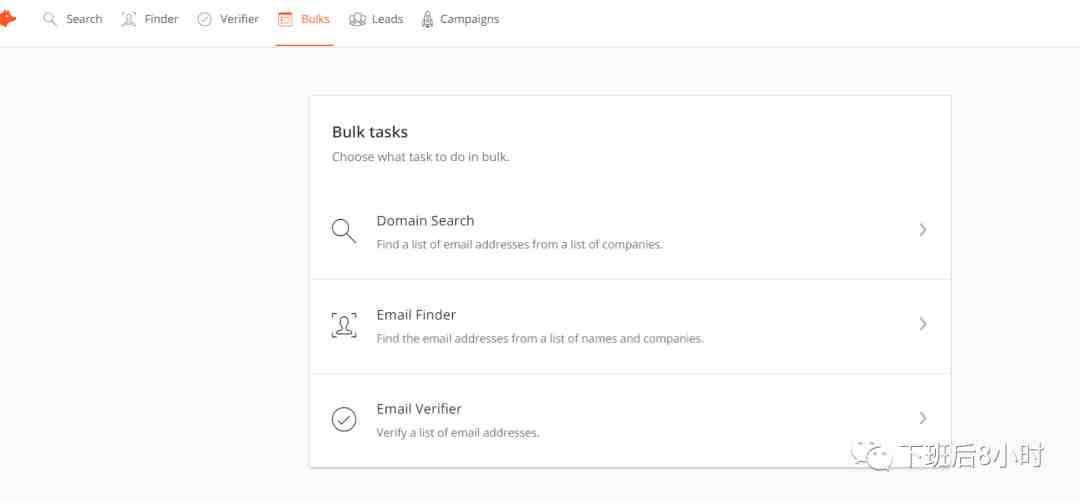Expand Email Verifier with its right chevron

coord(923,418)
